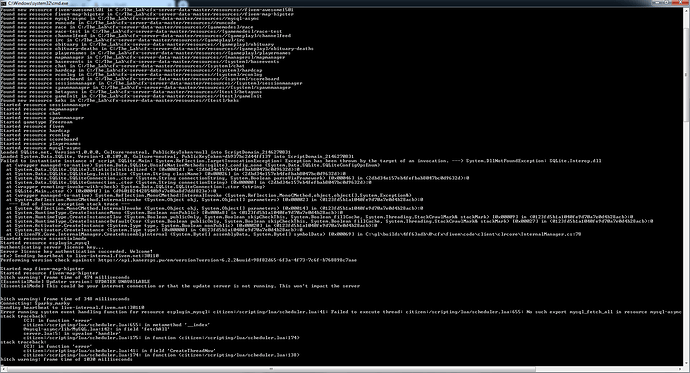Click the 'Performing version check against' URL line
This screenshot has width=690, height=373.
click(179, 260)
